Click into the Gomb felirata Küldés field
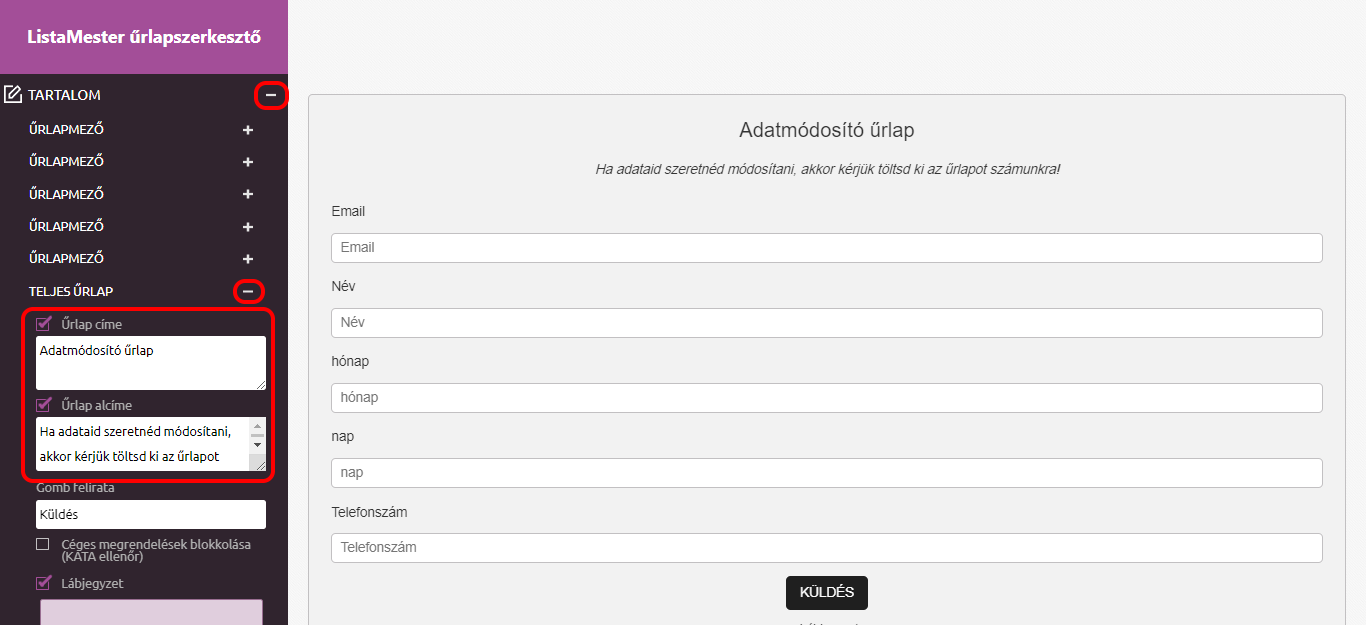 tap(151, 514)
